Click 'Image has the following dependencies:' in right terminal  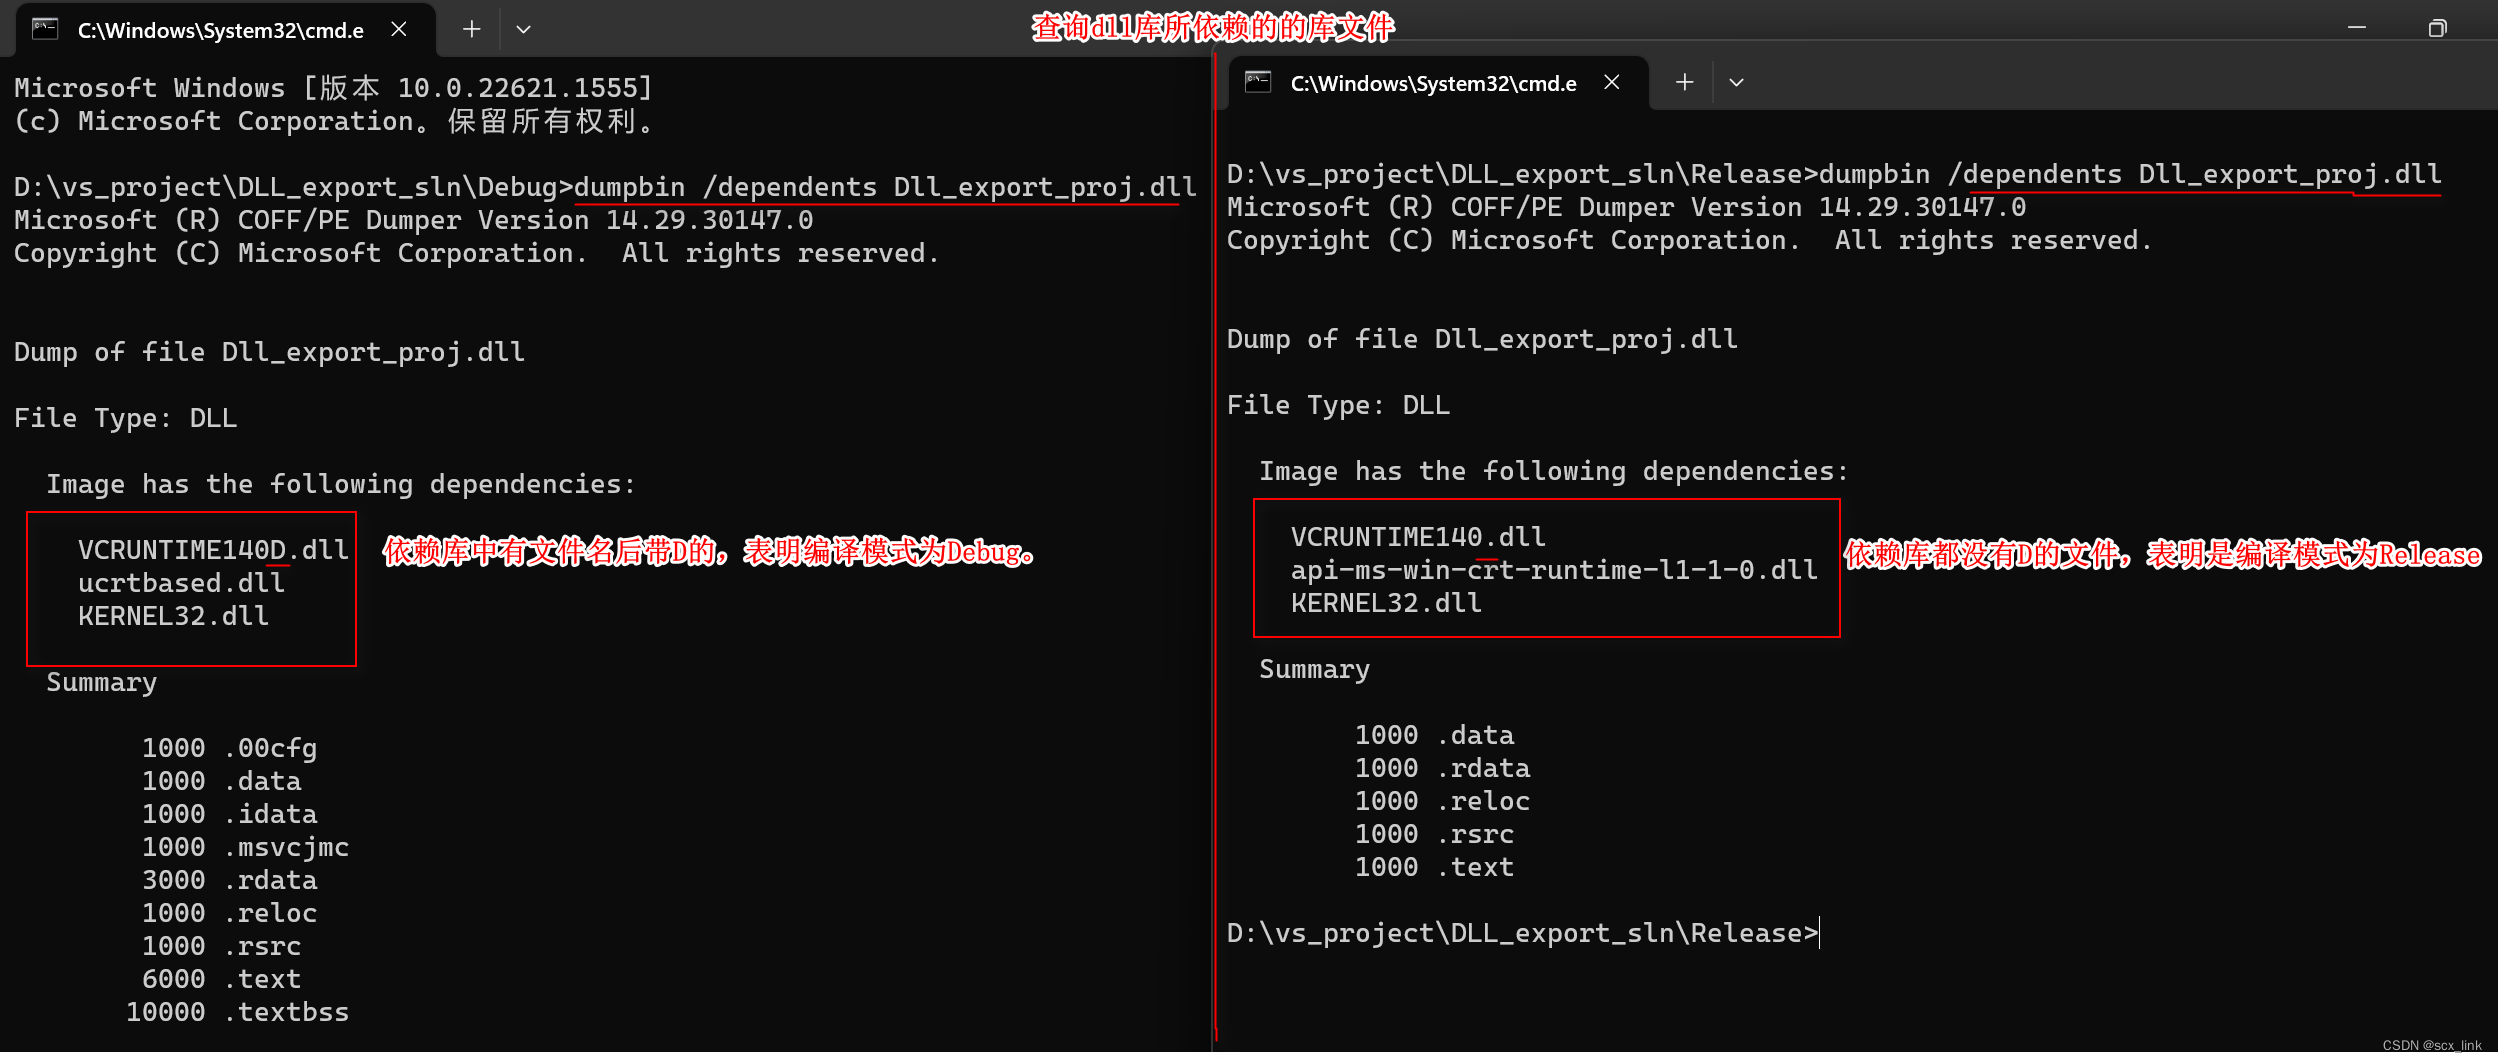(x=1554, y=471)
